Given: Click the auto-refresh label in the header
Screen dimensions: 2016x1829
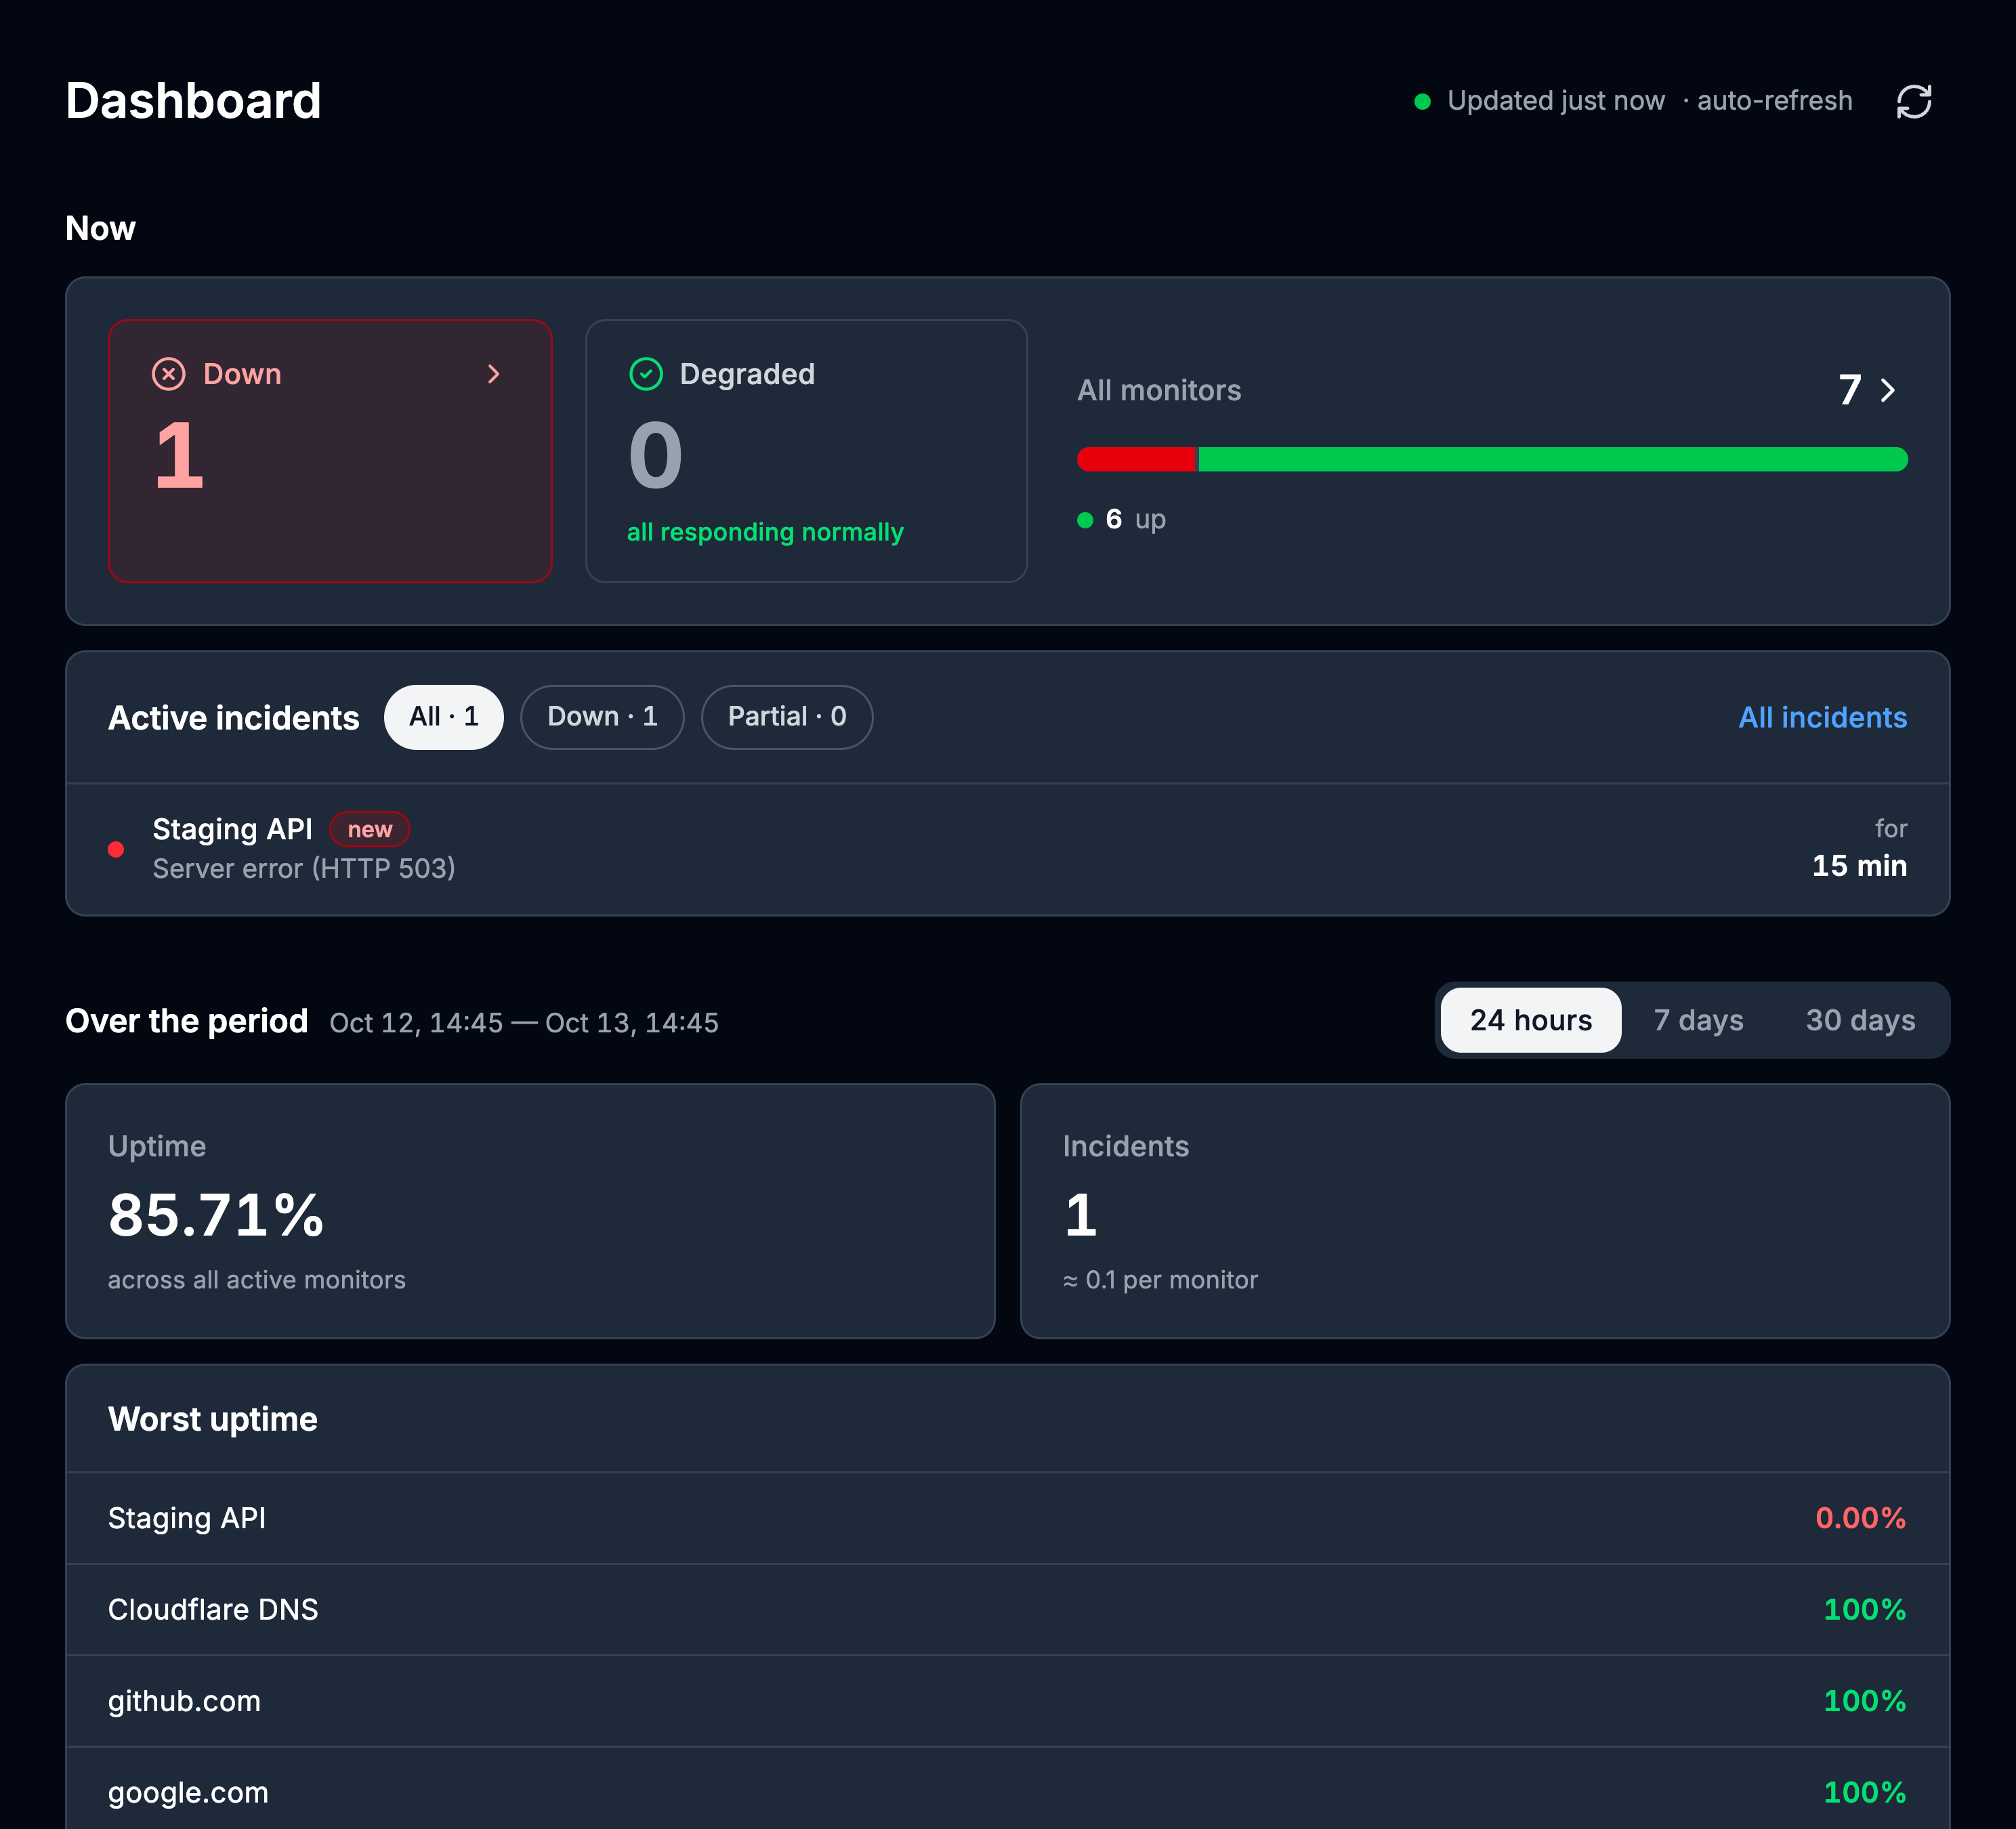Looking at the screenshot, I should [1774, 101].
